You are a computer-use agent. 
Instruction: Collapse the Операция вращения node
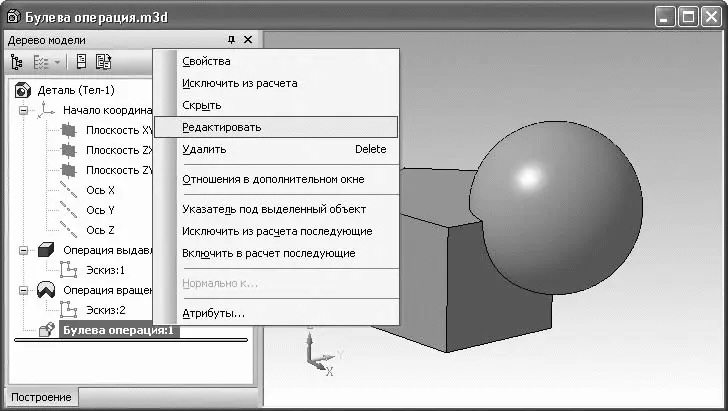tap(23, 290)
